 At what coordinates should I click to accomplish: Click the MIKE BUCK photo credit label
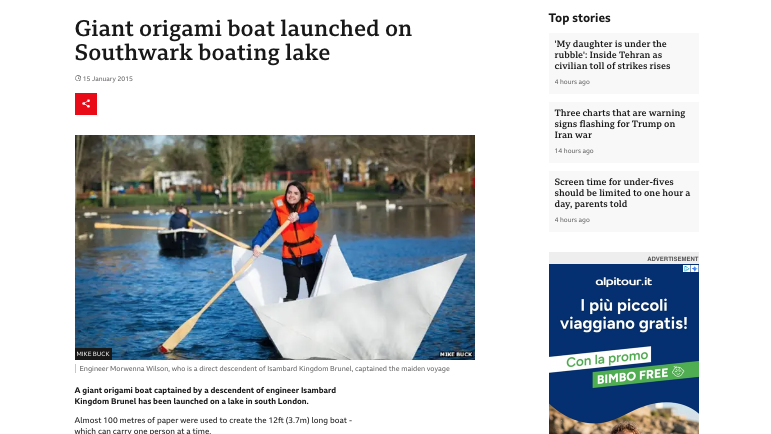93,353
